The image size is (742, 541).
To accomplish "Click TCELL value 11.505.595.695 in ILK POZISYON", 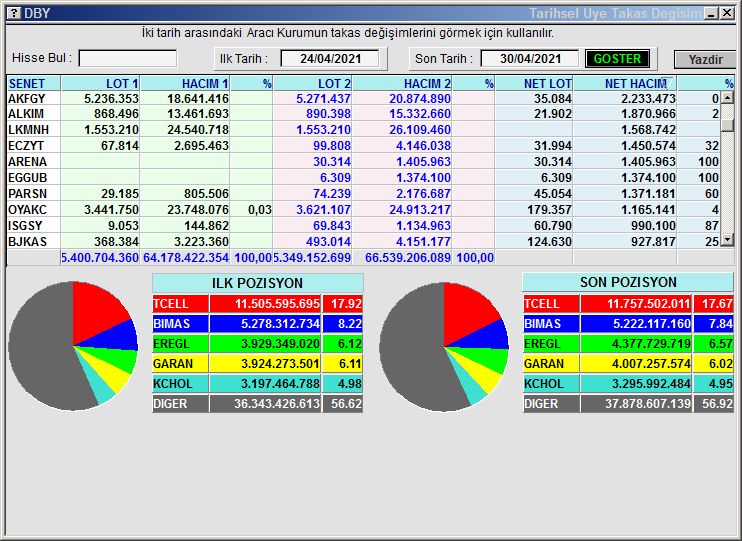I will [277, 304].
